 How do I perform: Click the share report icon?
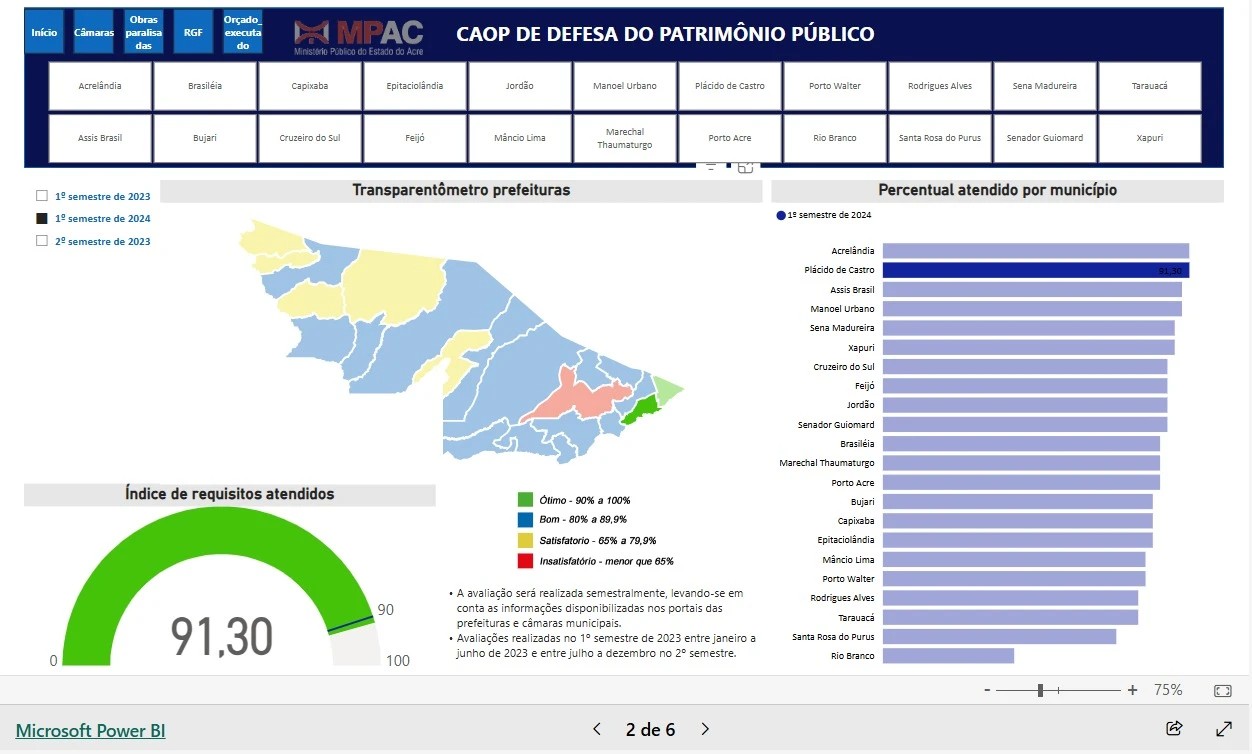point(1174,729)
